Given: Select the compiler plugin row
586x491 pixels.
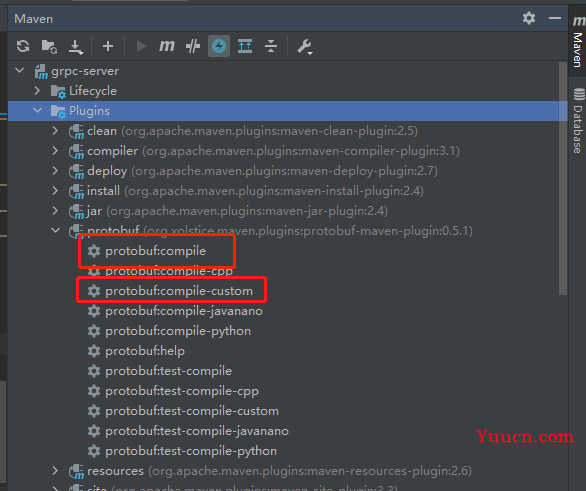Looking at the screenshot, I should point(288,151).
